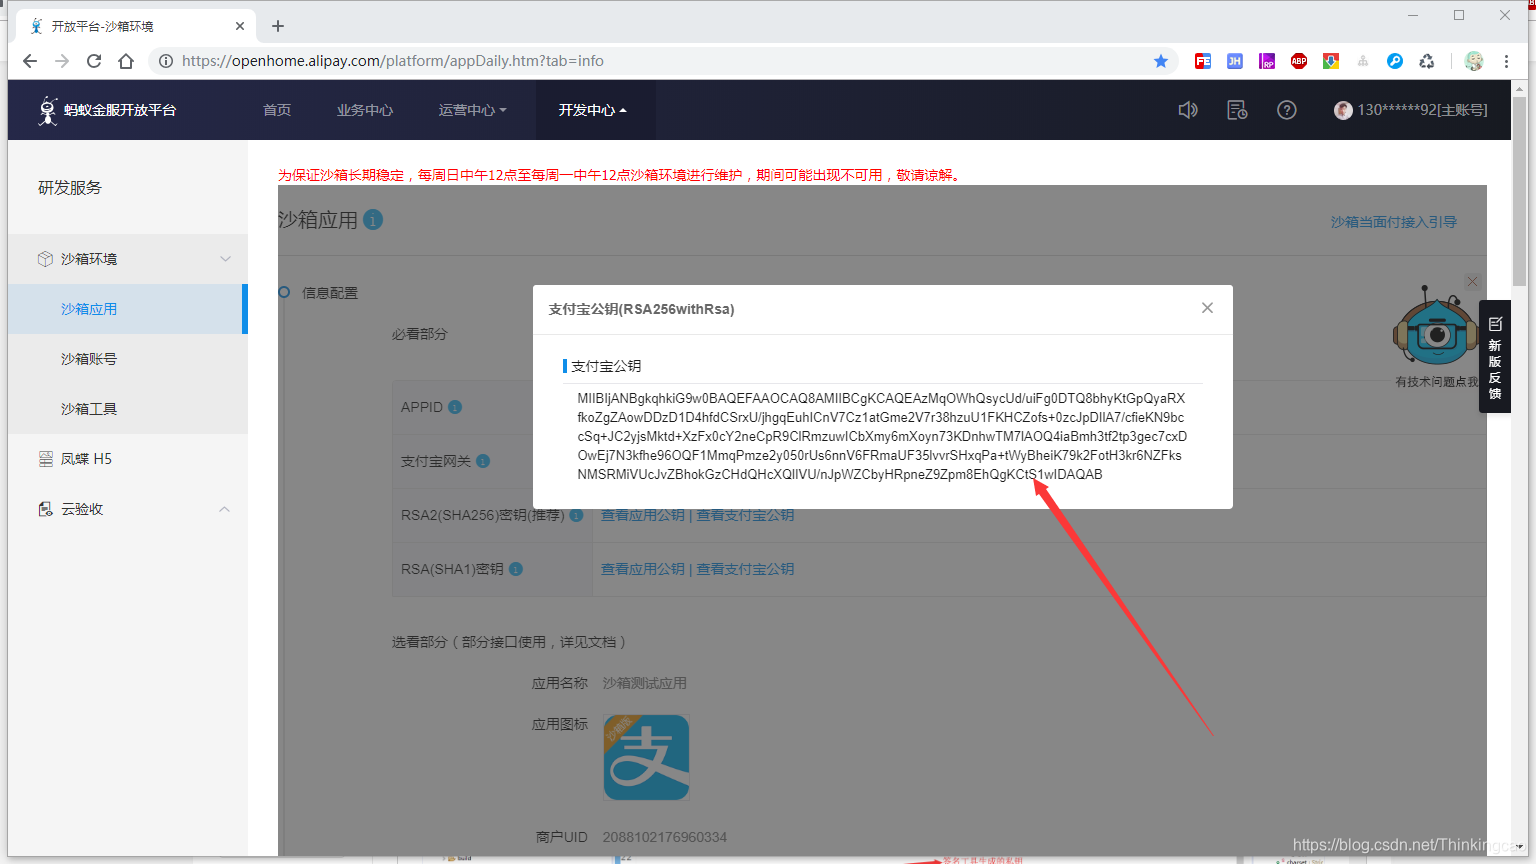Click RSA2 row 查看支付宝公钥 link
The image size is (1536, 864).
click(x=745, y=516)
